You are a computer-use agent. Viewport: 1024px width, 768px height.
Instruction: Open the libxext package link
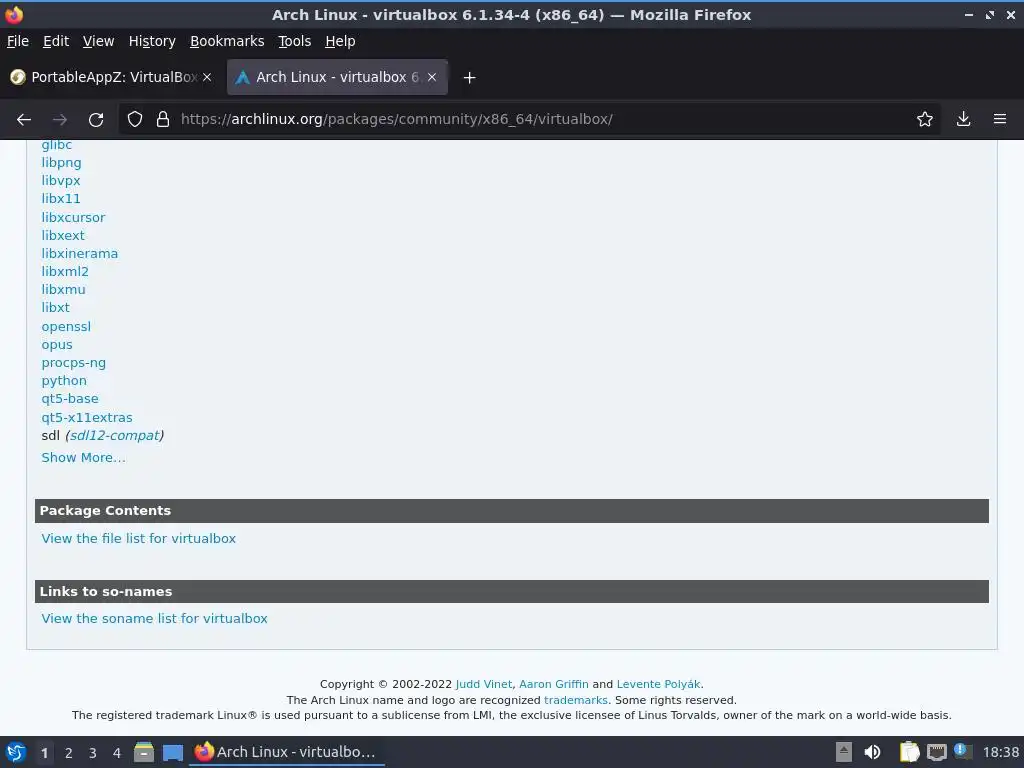pyautogui.click(x=63, y=235)
